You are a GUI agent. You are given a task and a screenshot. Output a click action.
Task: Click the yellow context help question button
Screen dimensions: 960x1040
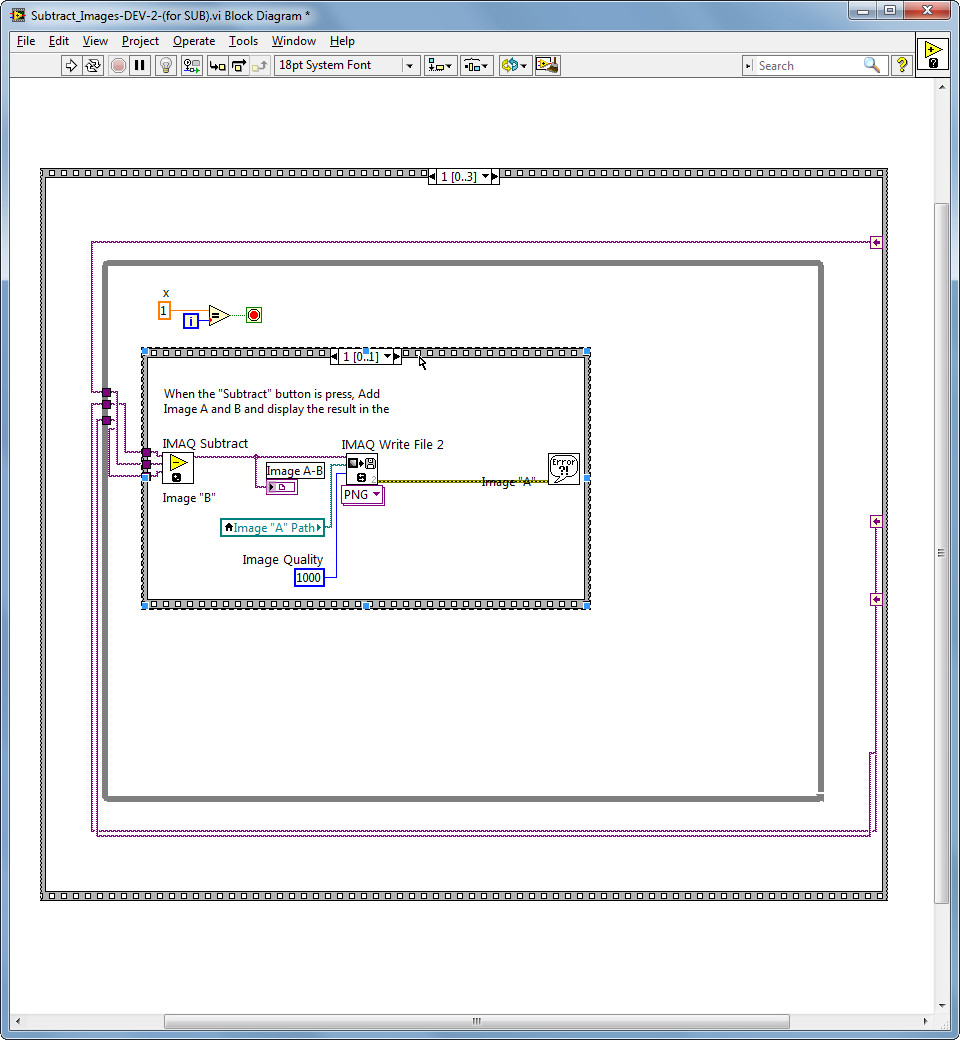coord(902,66)
